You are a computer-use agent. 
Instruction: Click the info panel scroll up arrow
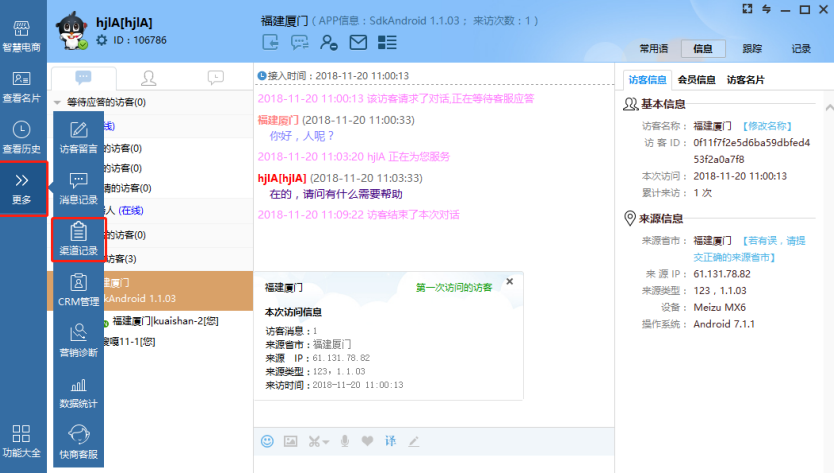(829, 107)
